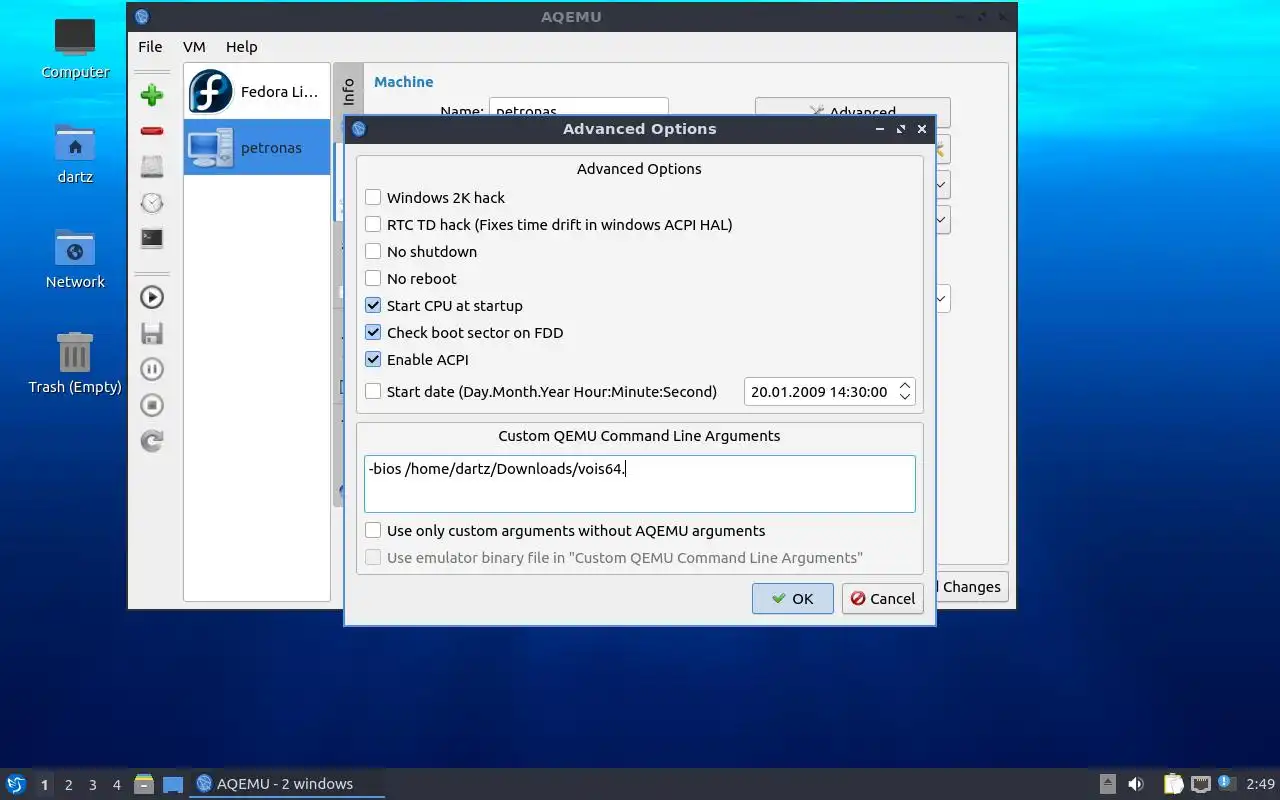Click the clock icon in AQEMU toolbar

(x=152, y=202)
